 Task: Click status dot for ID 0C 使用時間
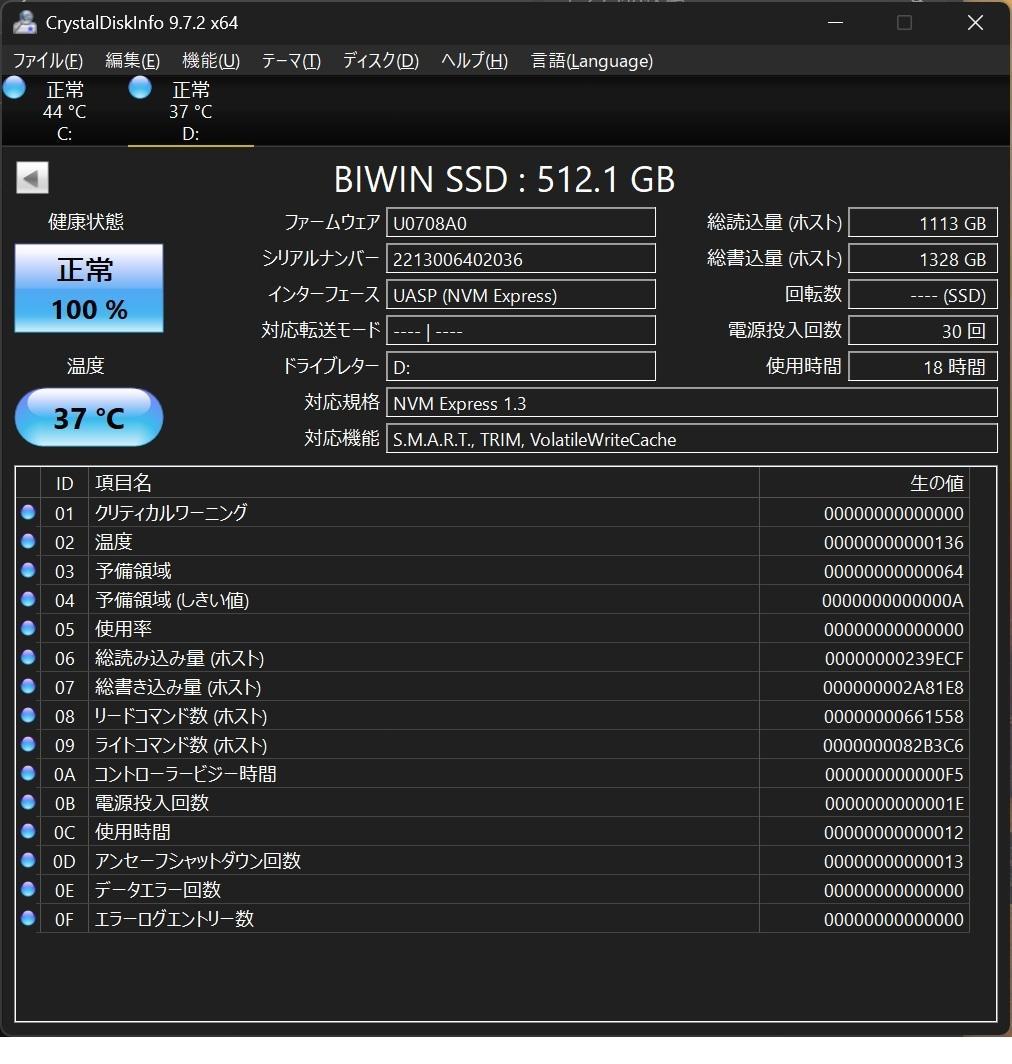point(28,831)
